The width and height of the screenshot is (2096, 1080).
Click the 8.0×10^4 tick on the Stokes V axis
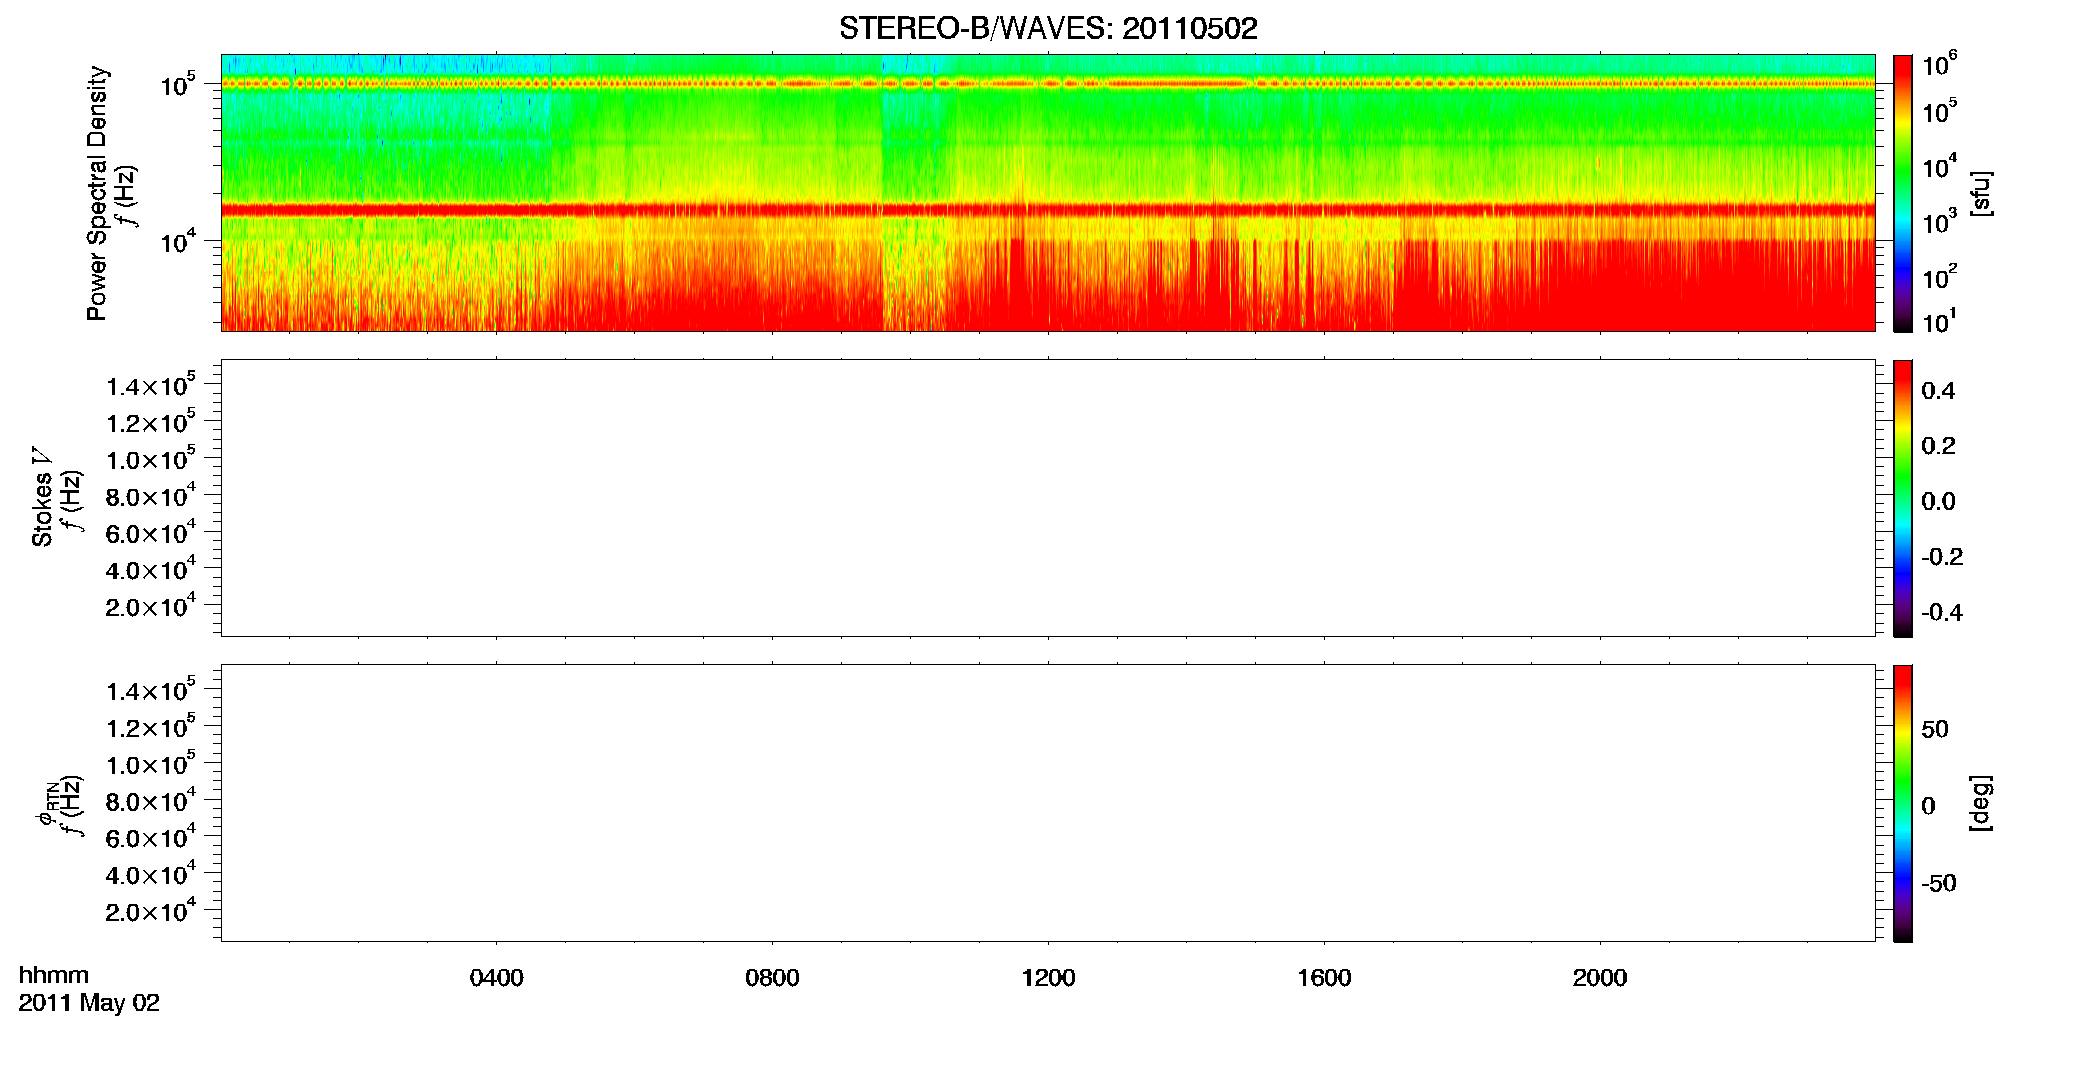(x=151, y=495)
